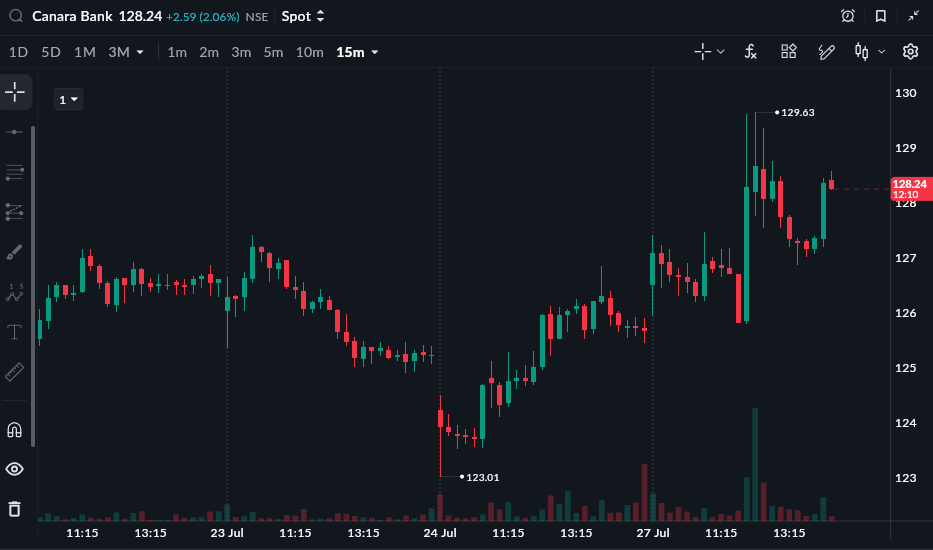Click the 24 Jul date label

click(x=440, y=533)
